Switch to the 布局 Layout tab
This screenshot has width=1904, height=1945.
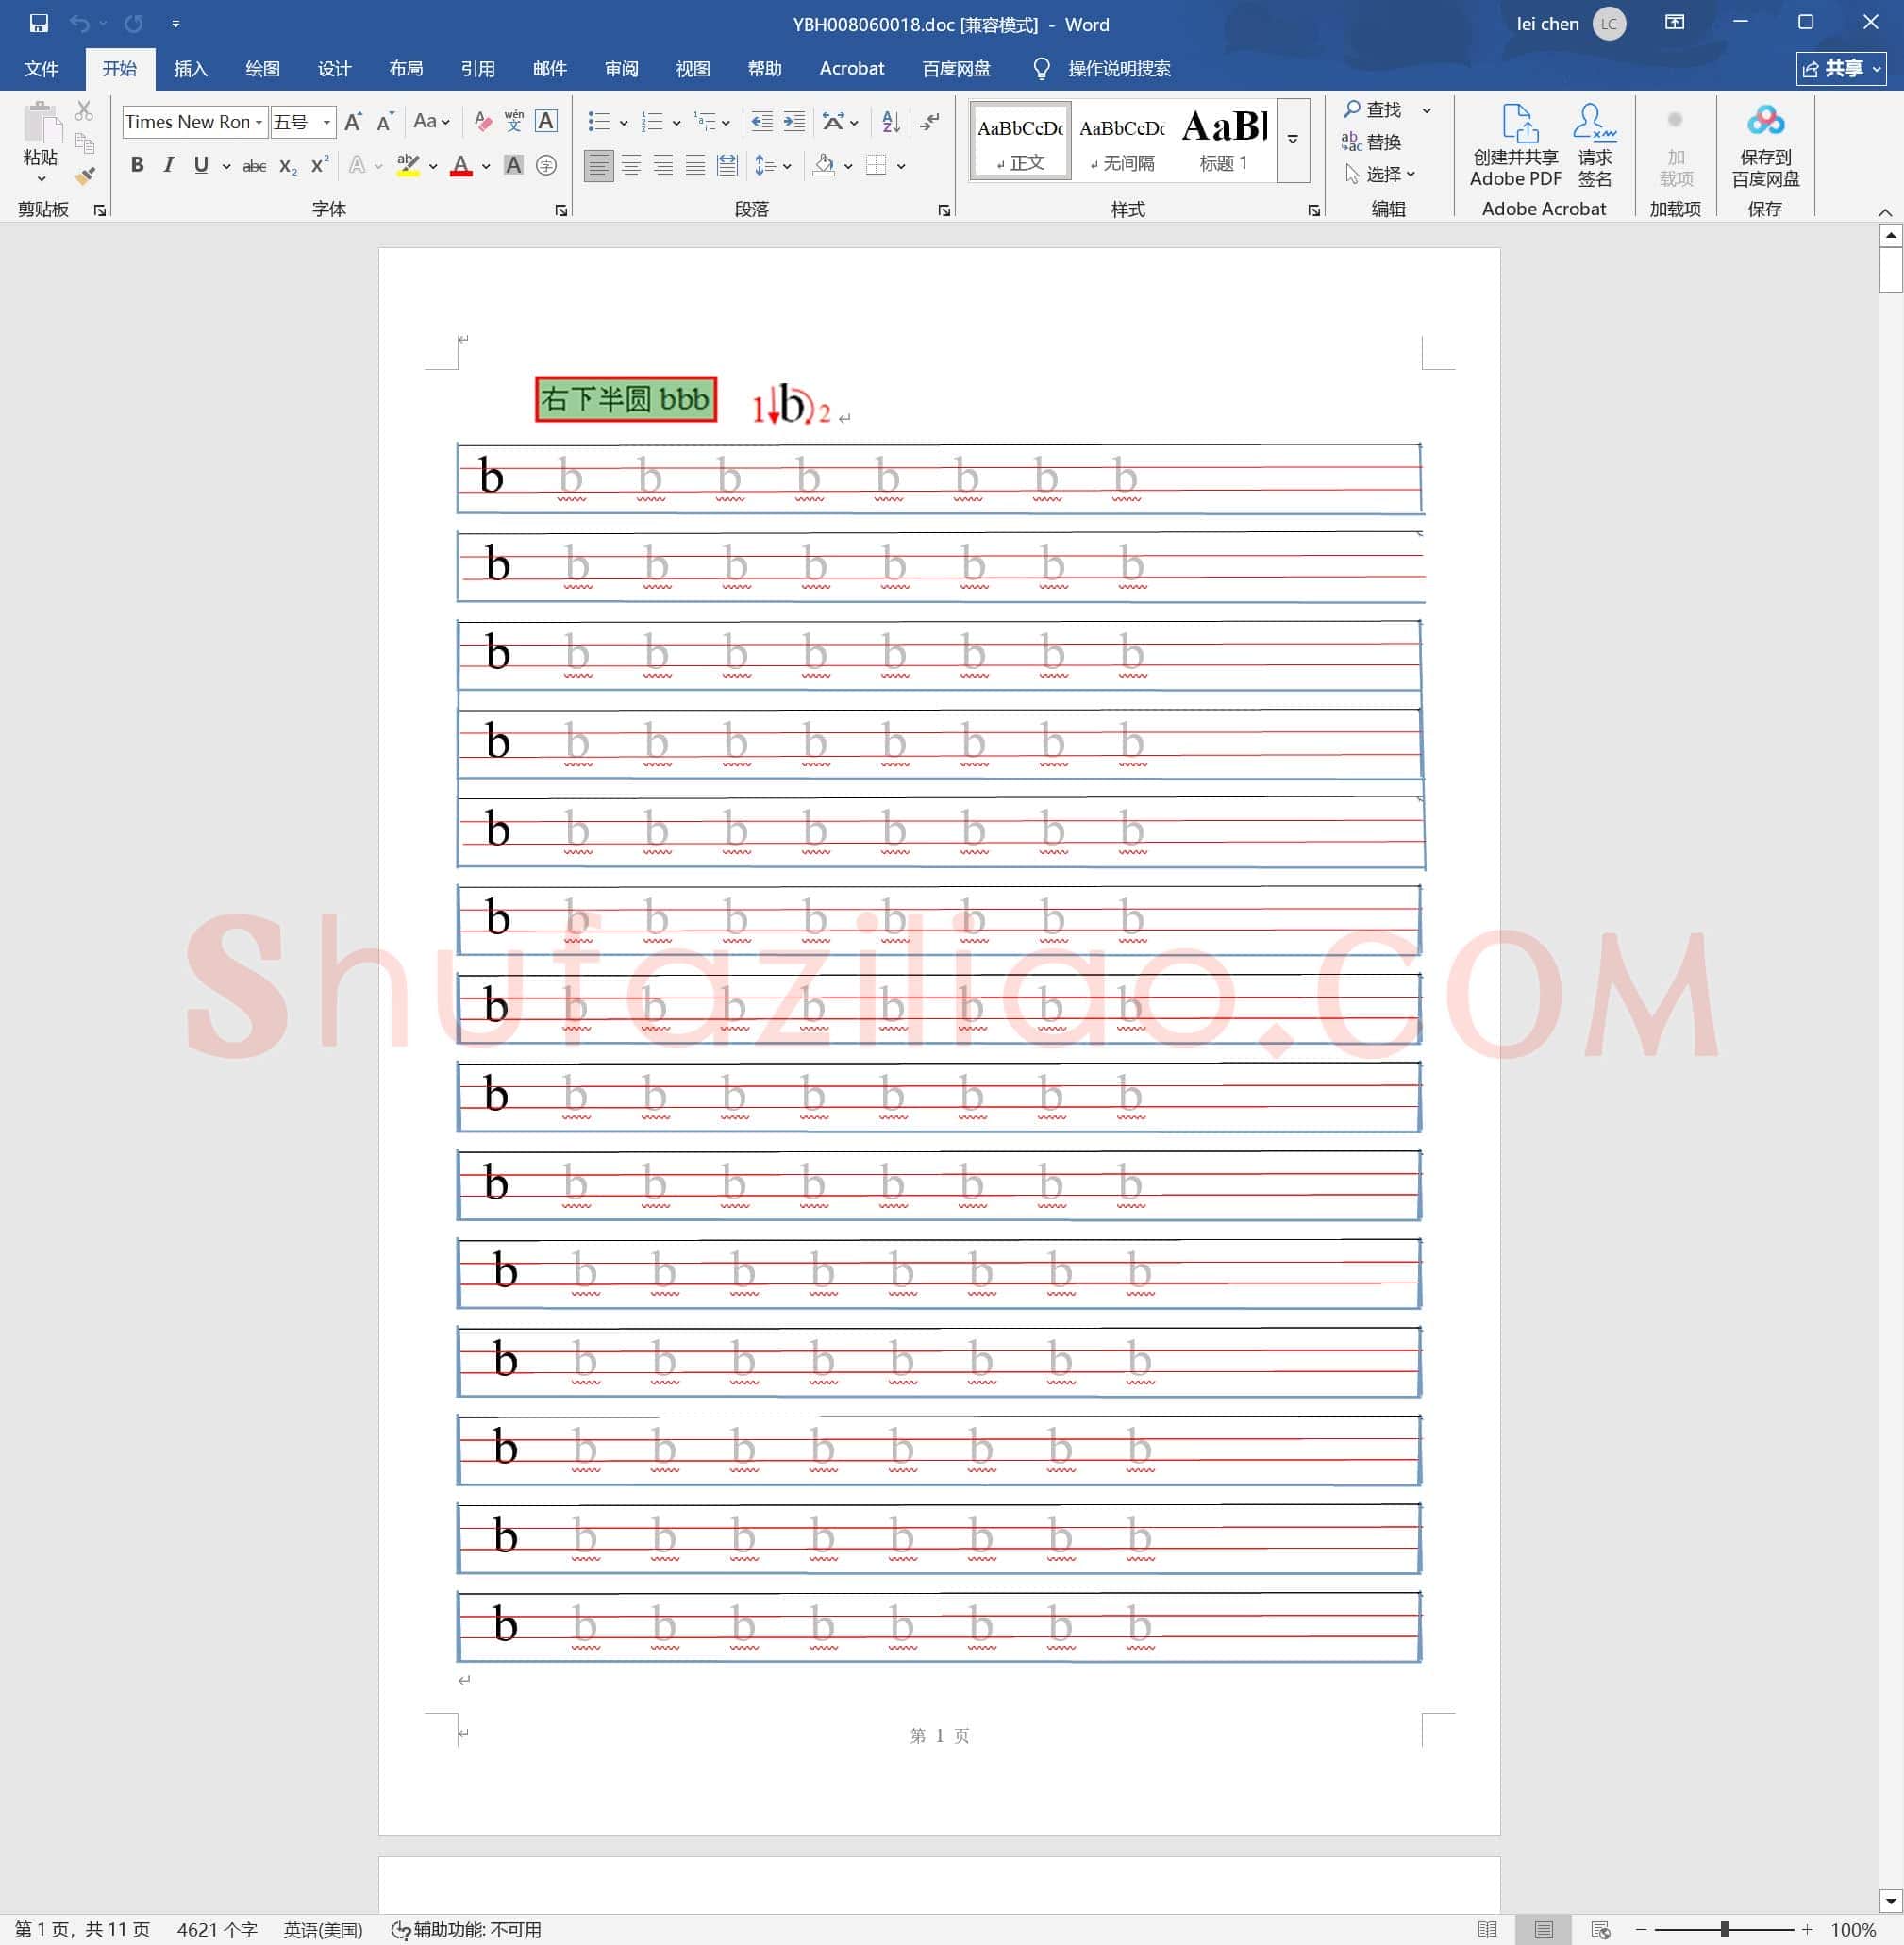pos(406,69)
